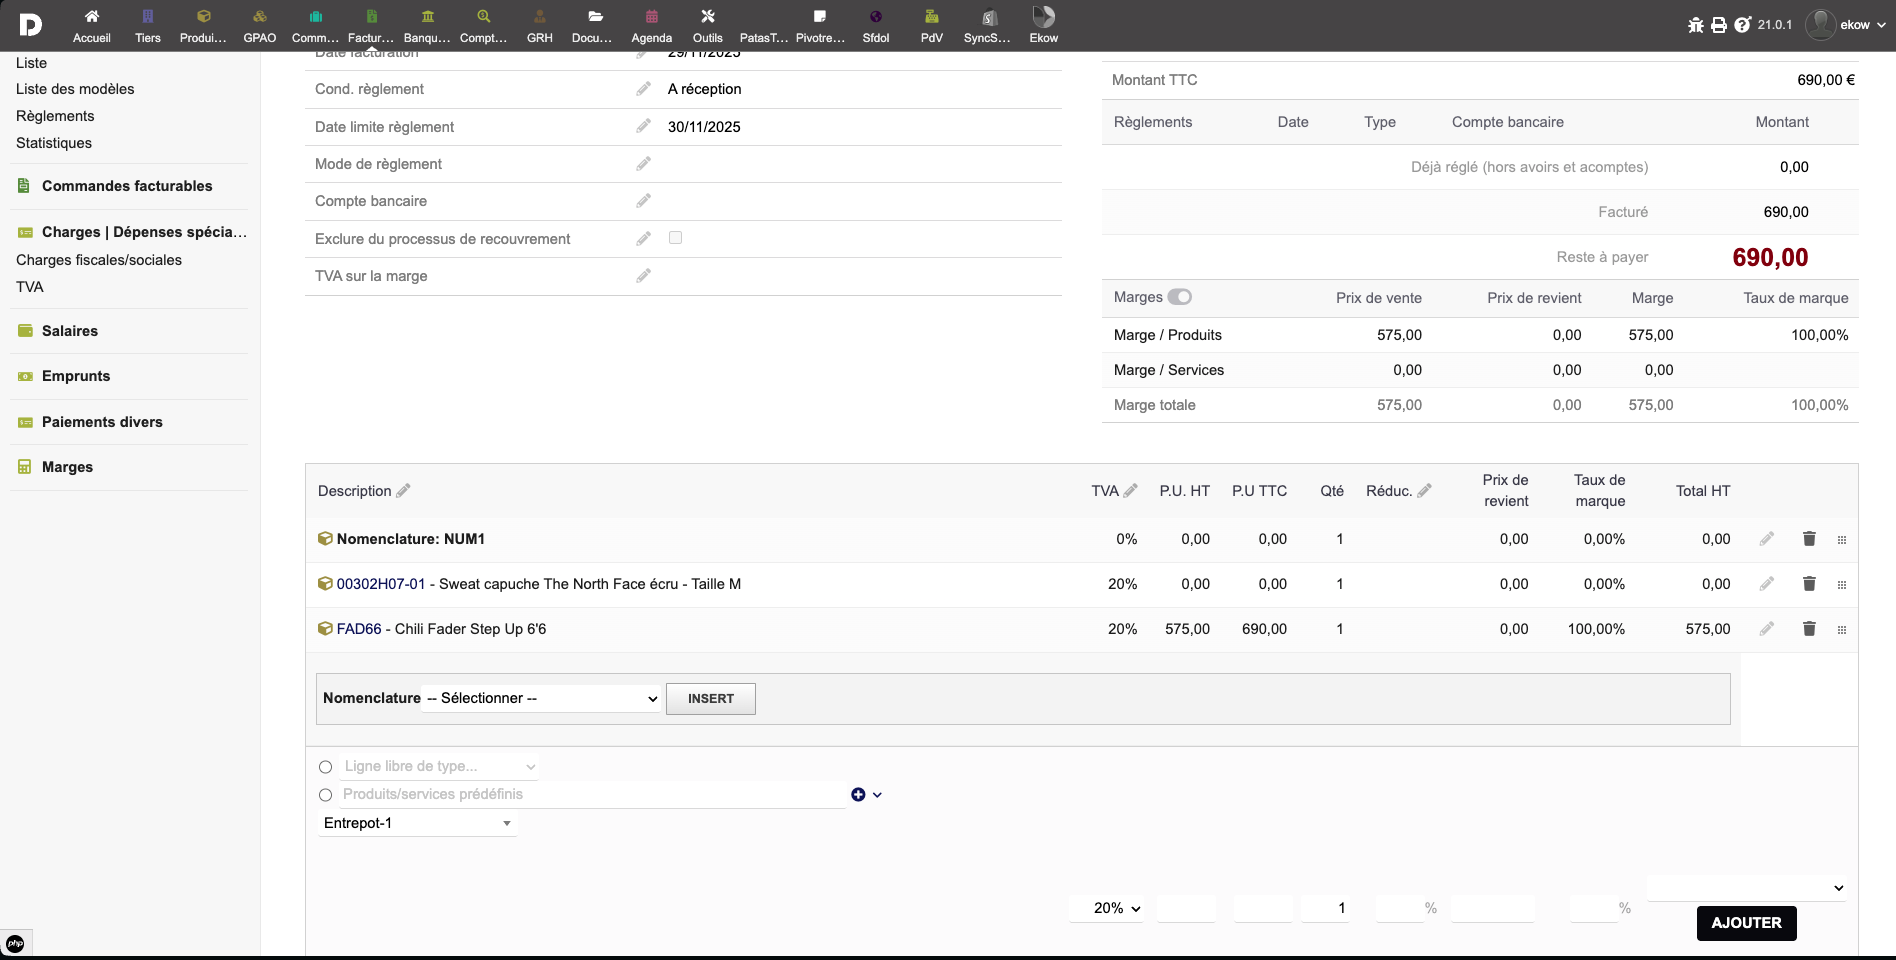Click the Dolibarr logo at top left
Screen dimensions: 1896x960
pos(30,25)
